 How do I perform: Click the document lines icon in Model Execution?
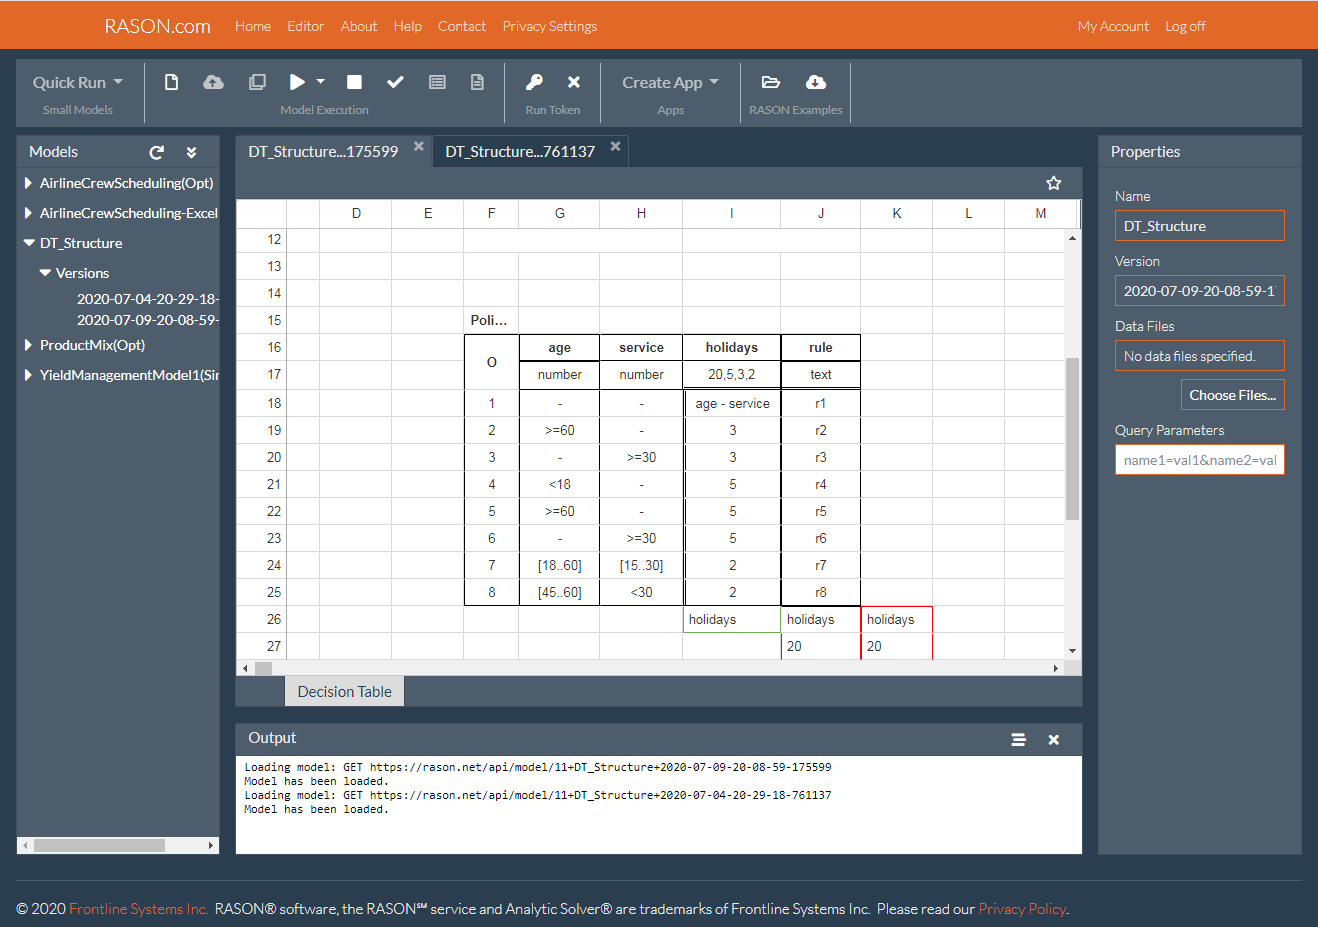[x=478, y=82]
